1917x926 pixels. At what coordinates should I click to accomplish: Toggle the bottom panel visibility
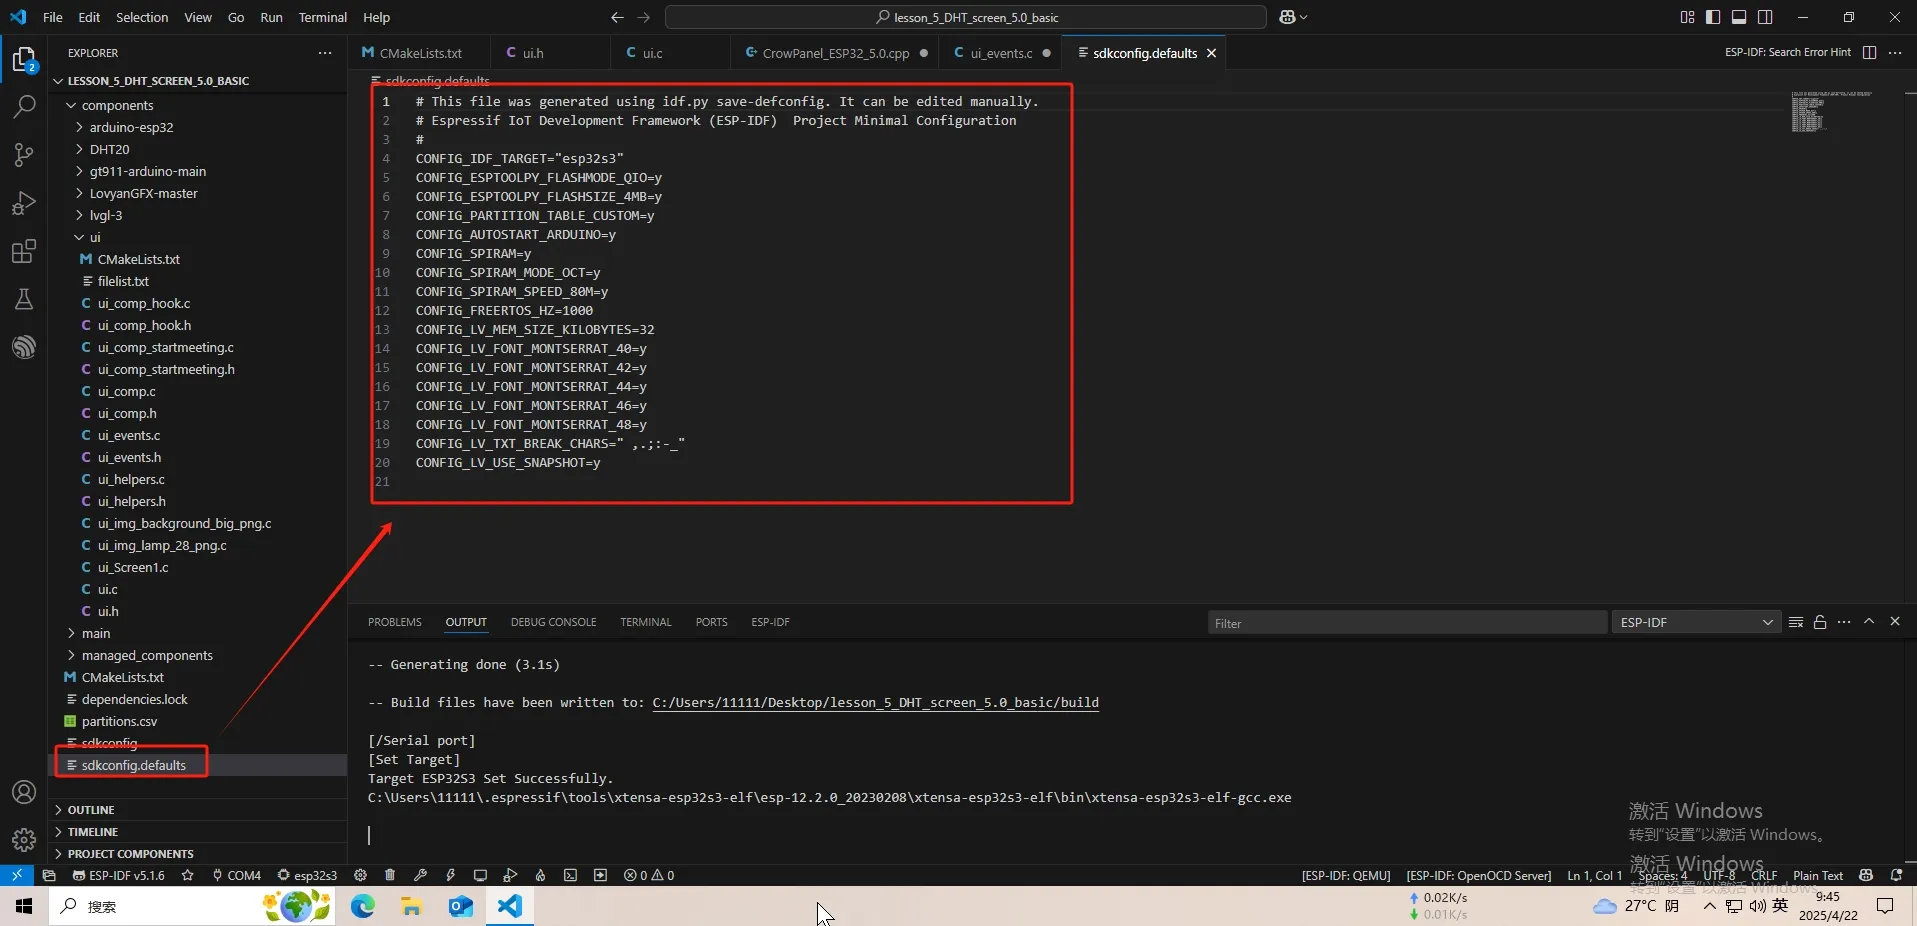pyautogui.click(x=1739, y=17)
